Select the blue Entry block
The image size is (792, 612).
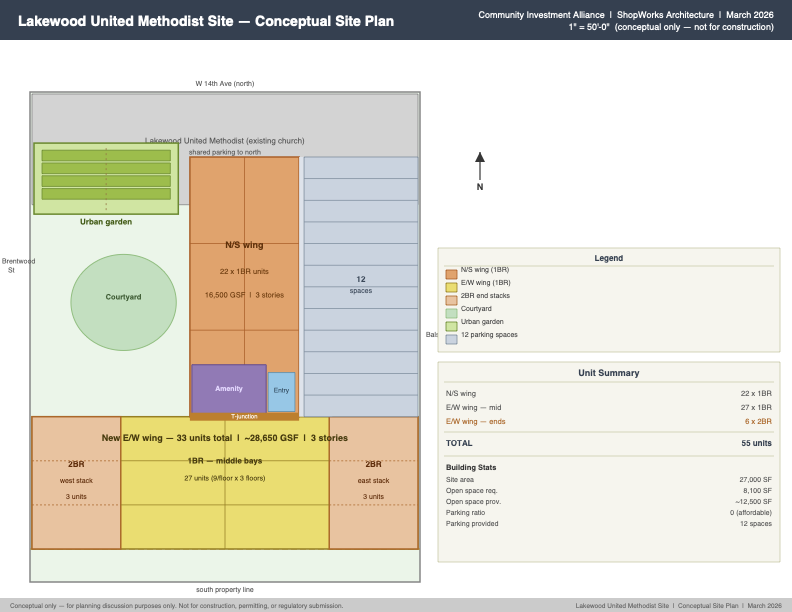(281, 392)
